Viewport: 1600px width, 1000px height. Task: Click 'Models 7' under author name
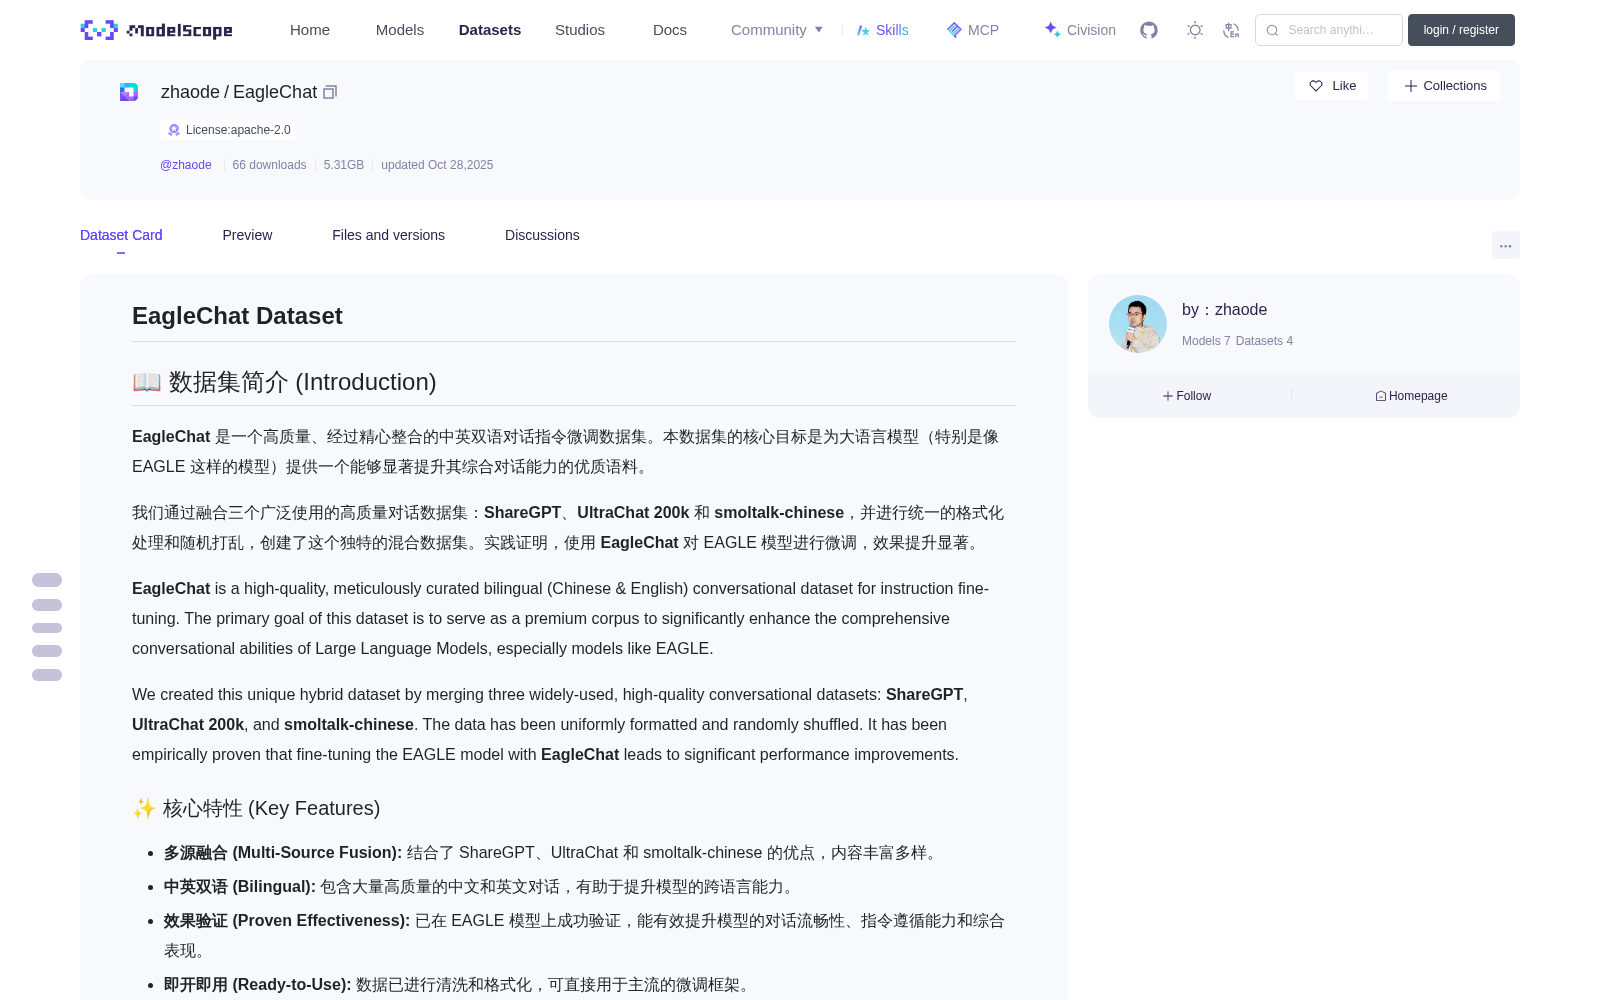pyautogui.click(x=1206, y=341)
